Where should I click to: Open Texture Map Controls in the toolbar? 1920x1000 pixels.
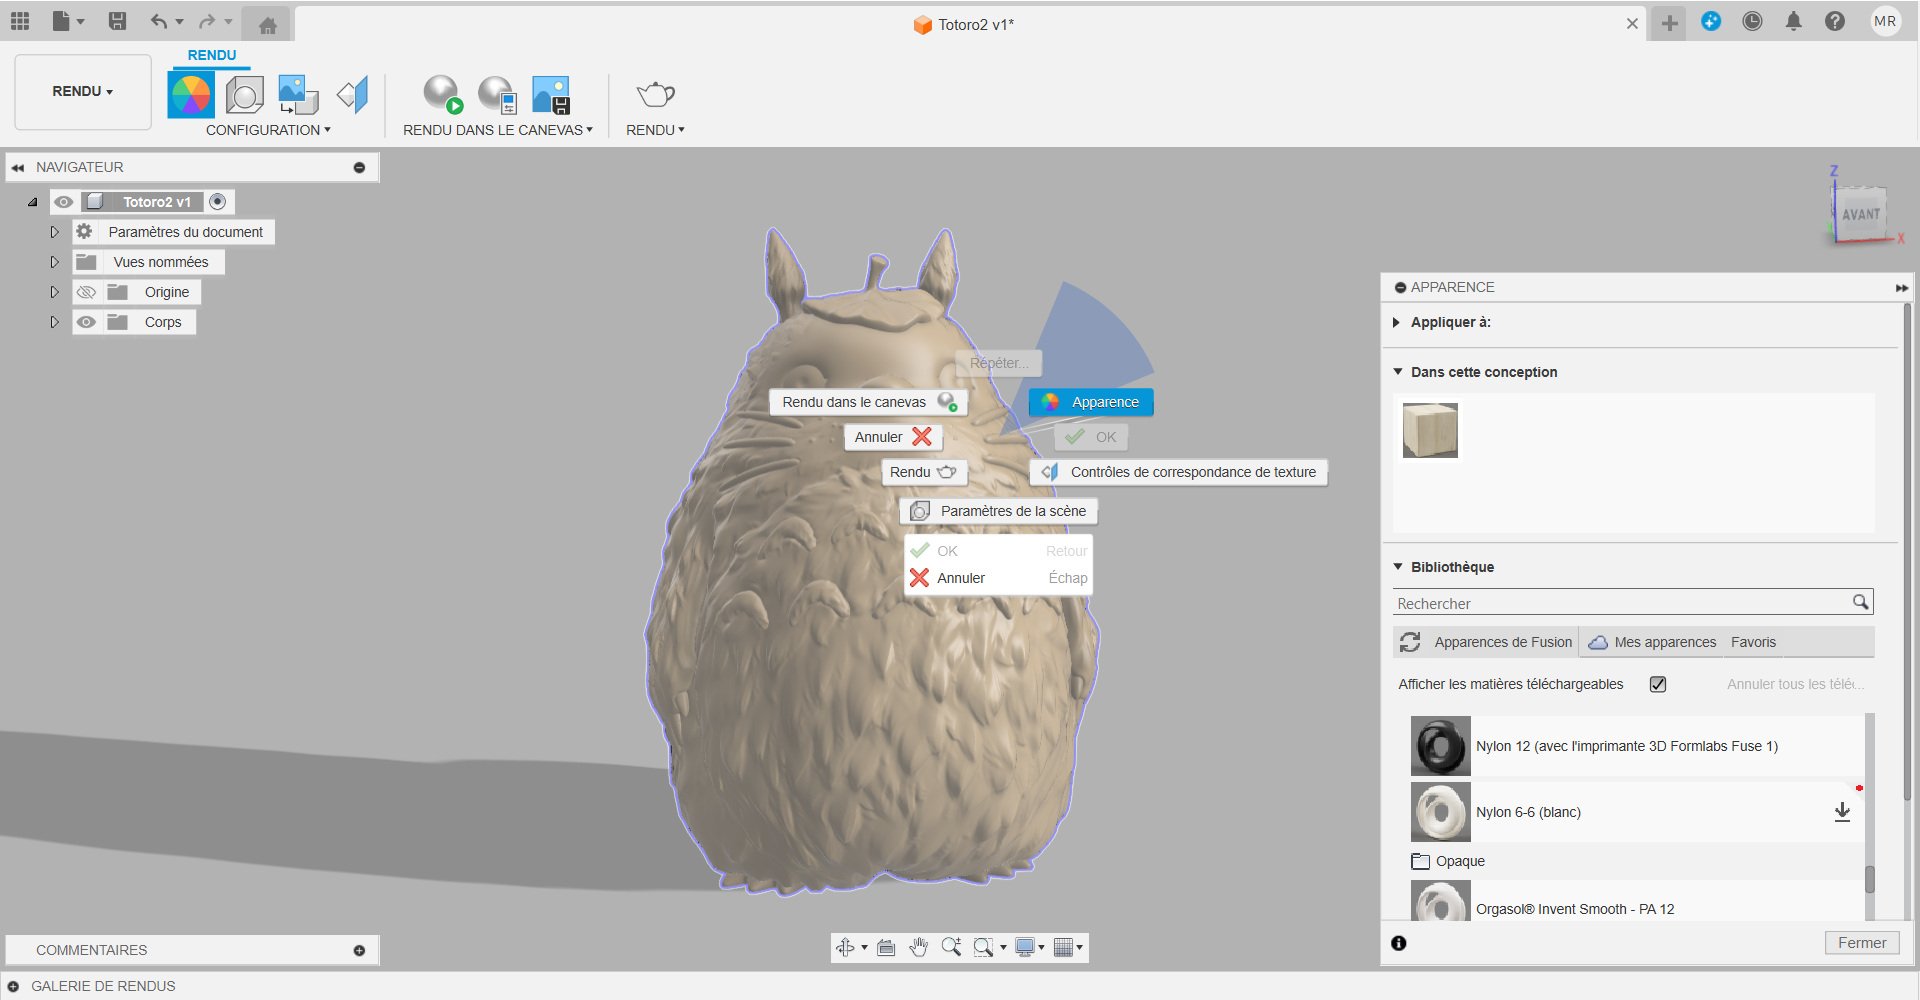pos(352,95)
